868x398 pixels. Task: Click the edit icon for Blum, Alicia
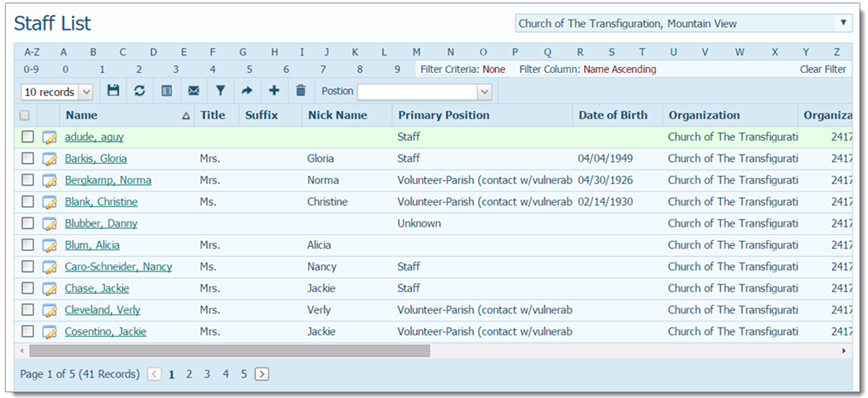50,245
